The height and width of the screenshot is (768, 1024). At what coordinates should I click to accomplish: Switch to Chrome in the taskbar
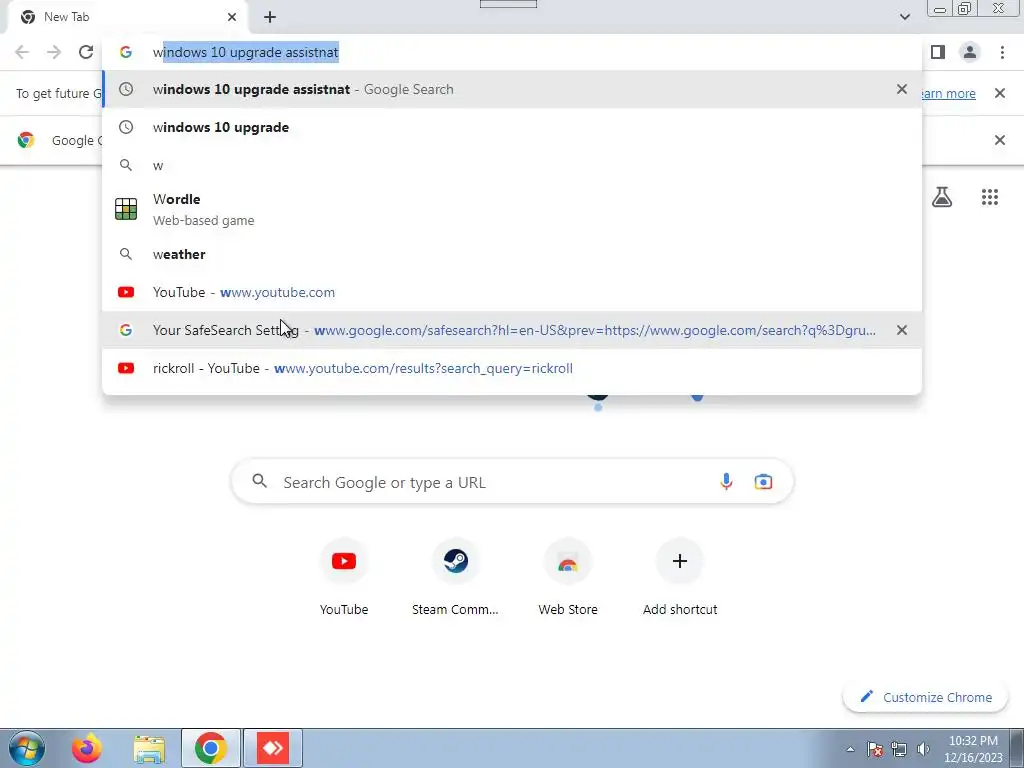(x=210, y=748)
